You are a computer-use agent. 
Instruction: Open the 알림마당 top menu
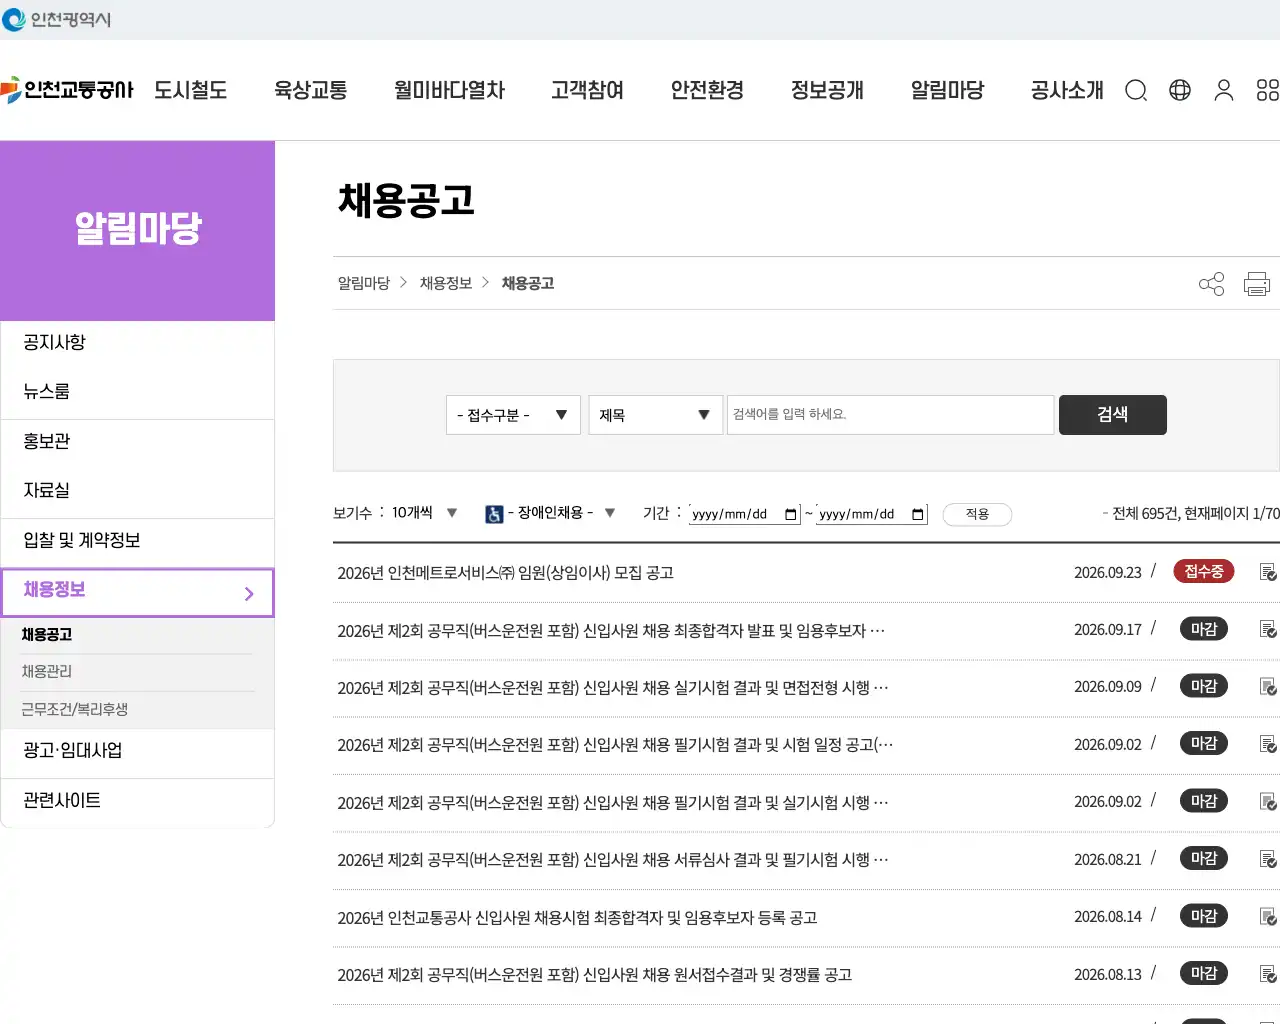948,90
